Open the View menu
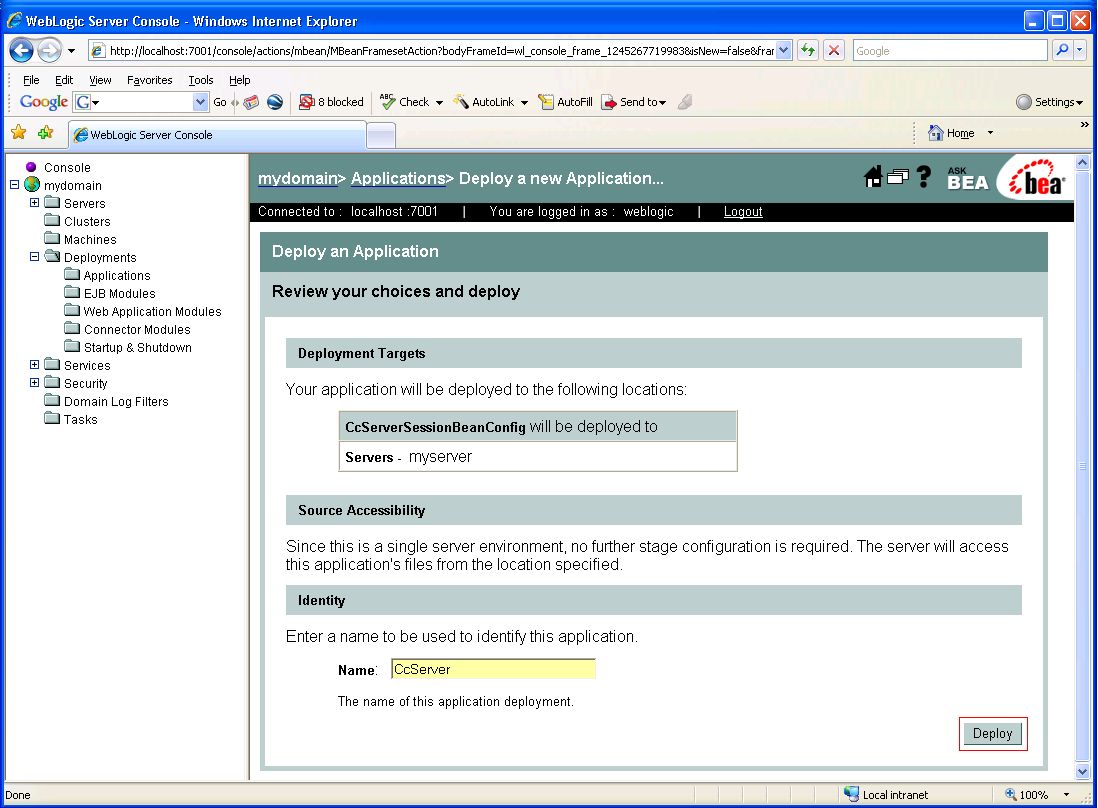The image size is (1098, 808). click(100, 80)
